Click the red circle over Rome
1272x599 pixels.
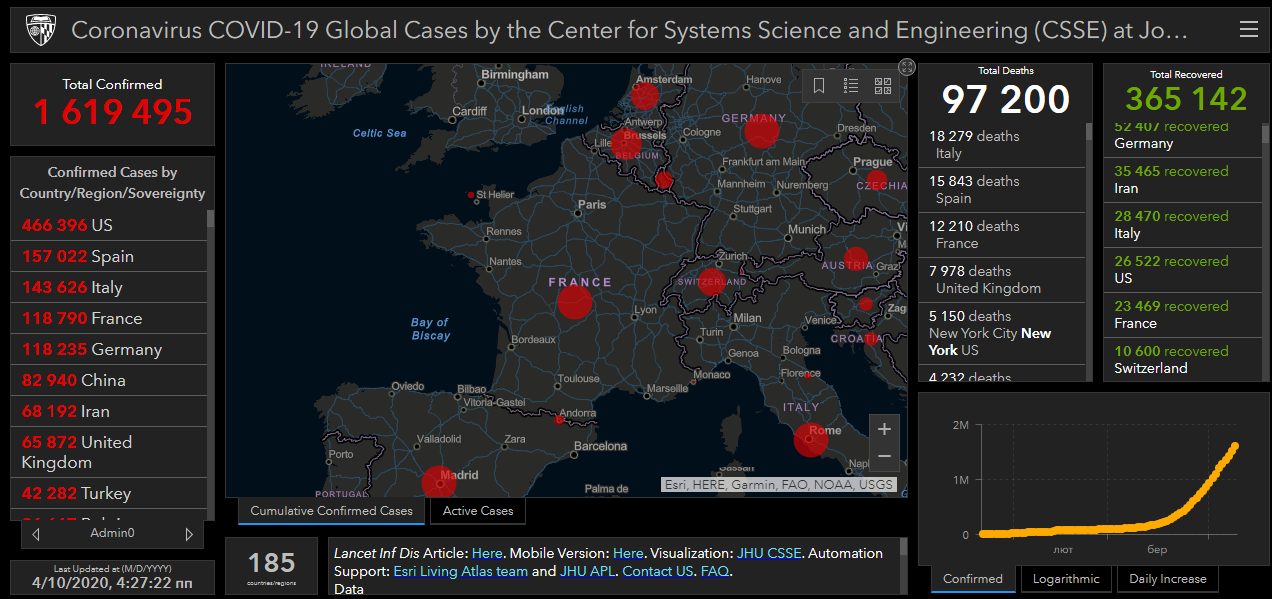coord(811,440)
